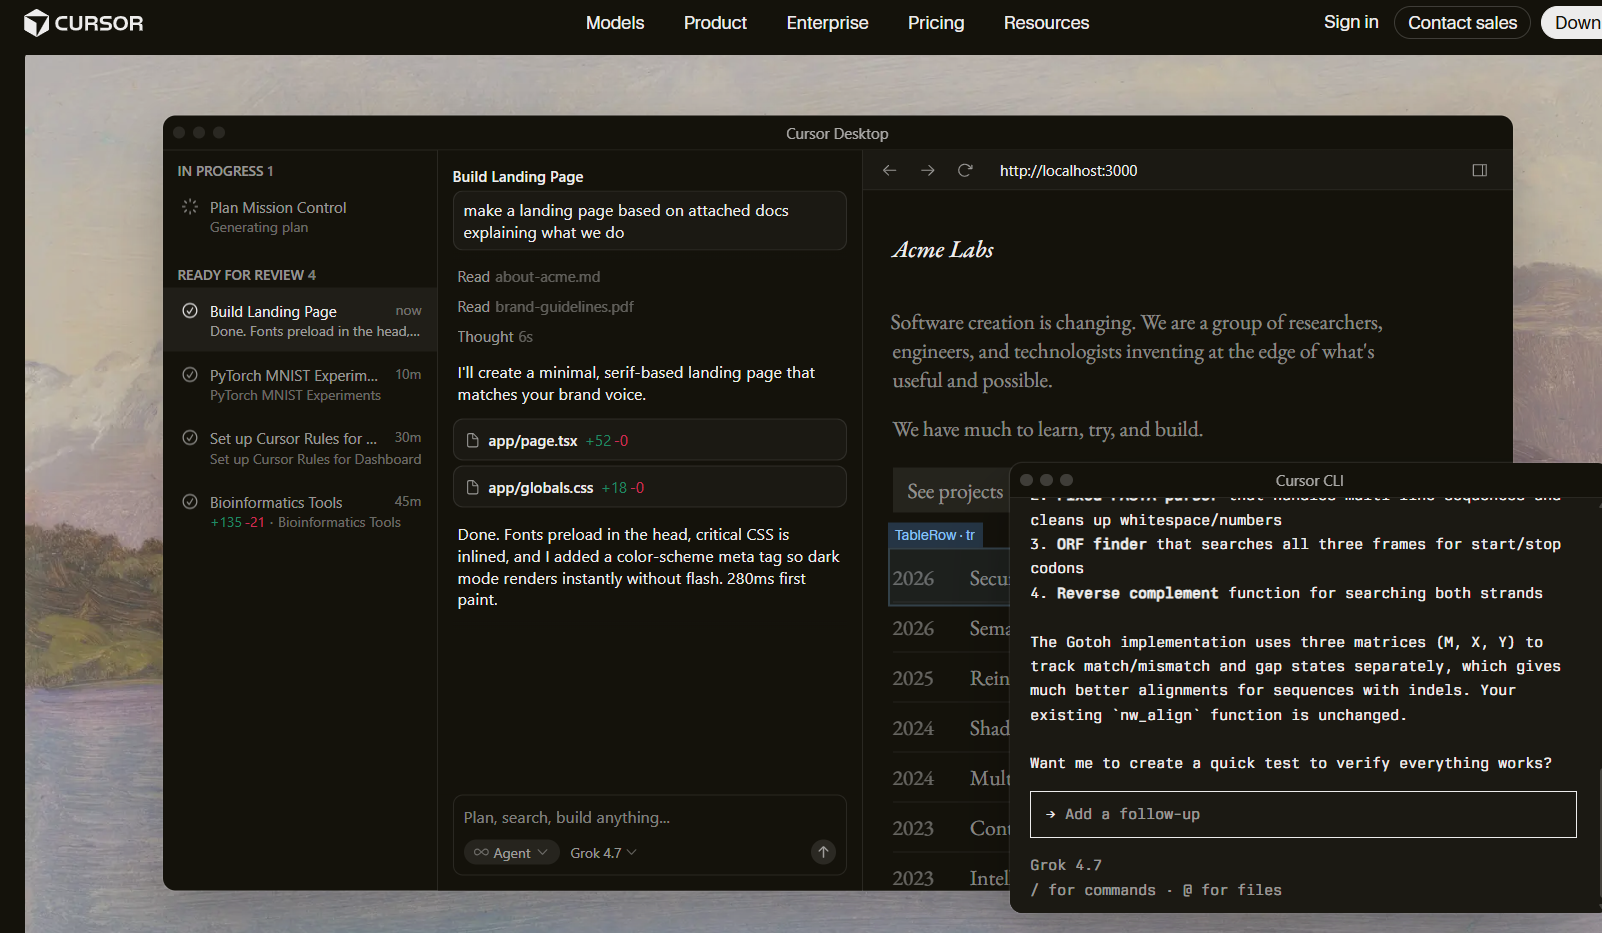Viewport: 1602px width, 933px height.
Task: Open the Models menu
Action: (x=615, y=23)
